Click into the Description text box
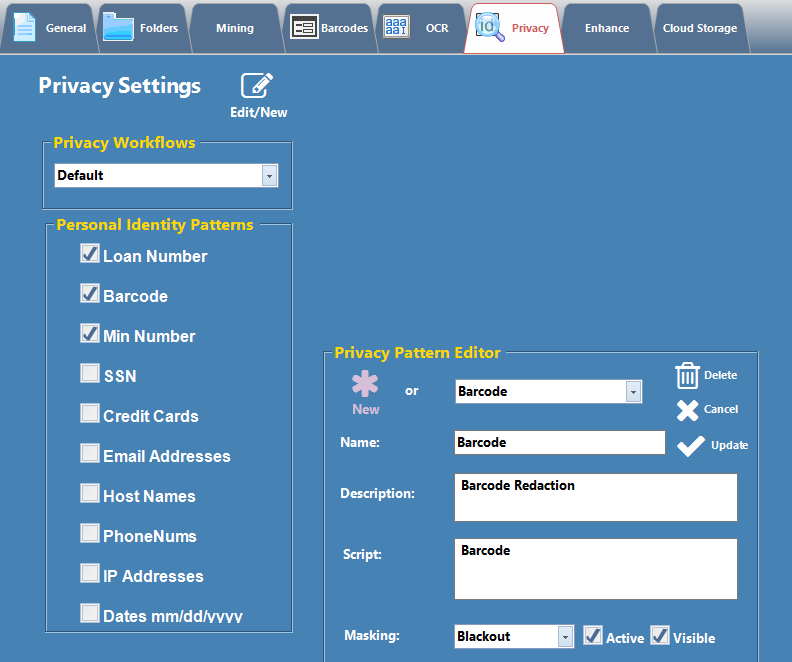Screen dimensions: 792x662 596,497
